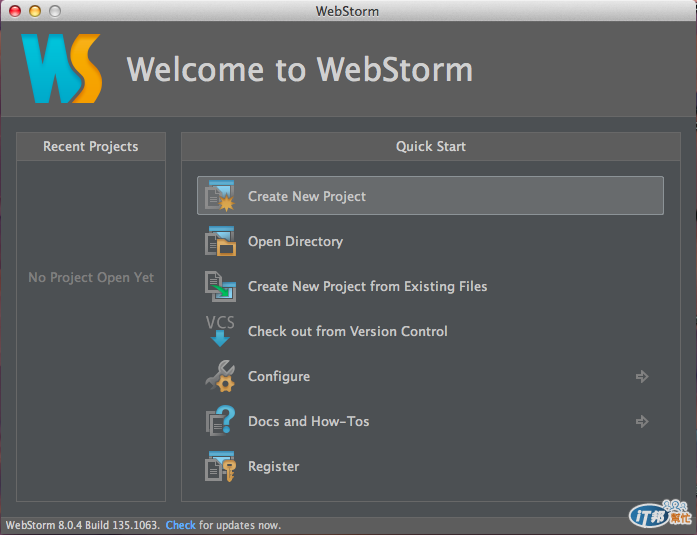Image resolution: width=697 pixels, height=535 pixels.
Task: Select the Register label
Action: pyautogui.click(x=273, y=467)
